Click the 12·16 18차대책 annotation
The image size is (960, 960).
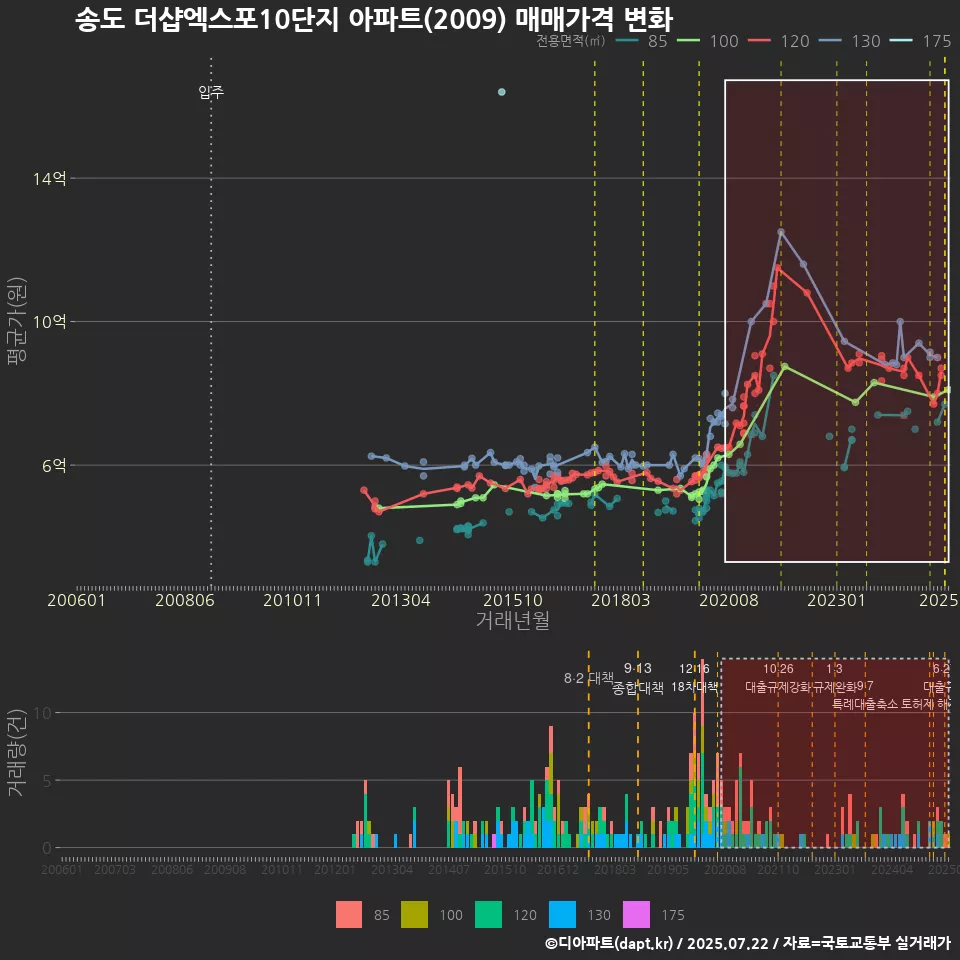tap(694, 678)
